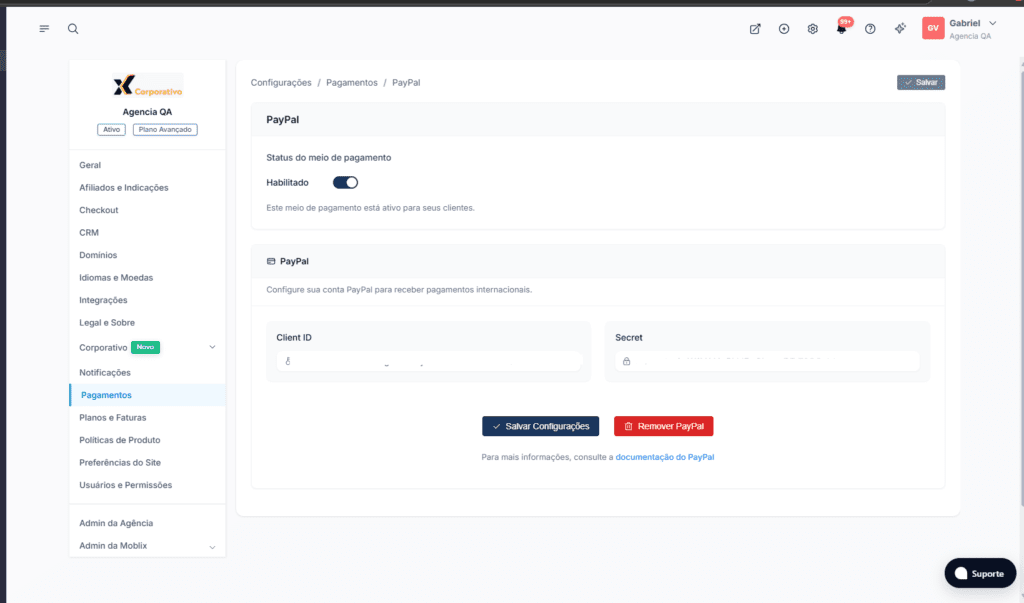Click the search magnifier icon
This screenshot has width=1024, height=603.
tap(73, 29)
